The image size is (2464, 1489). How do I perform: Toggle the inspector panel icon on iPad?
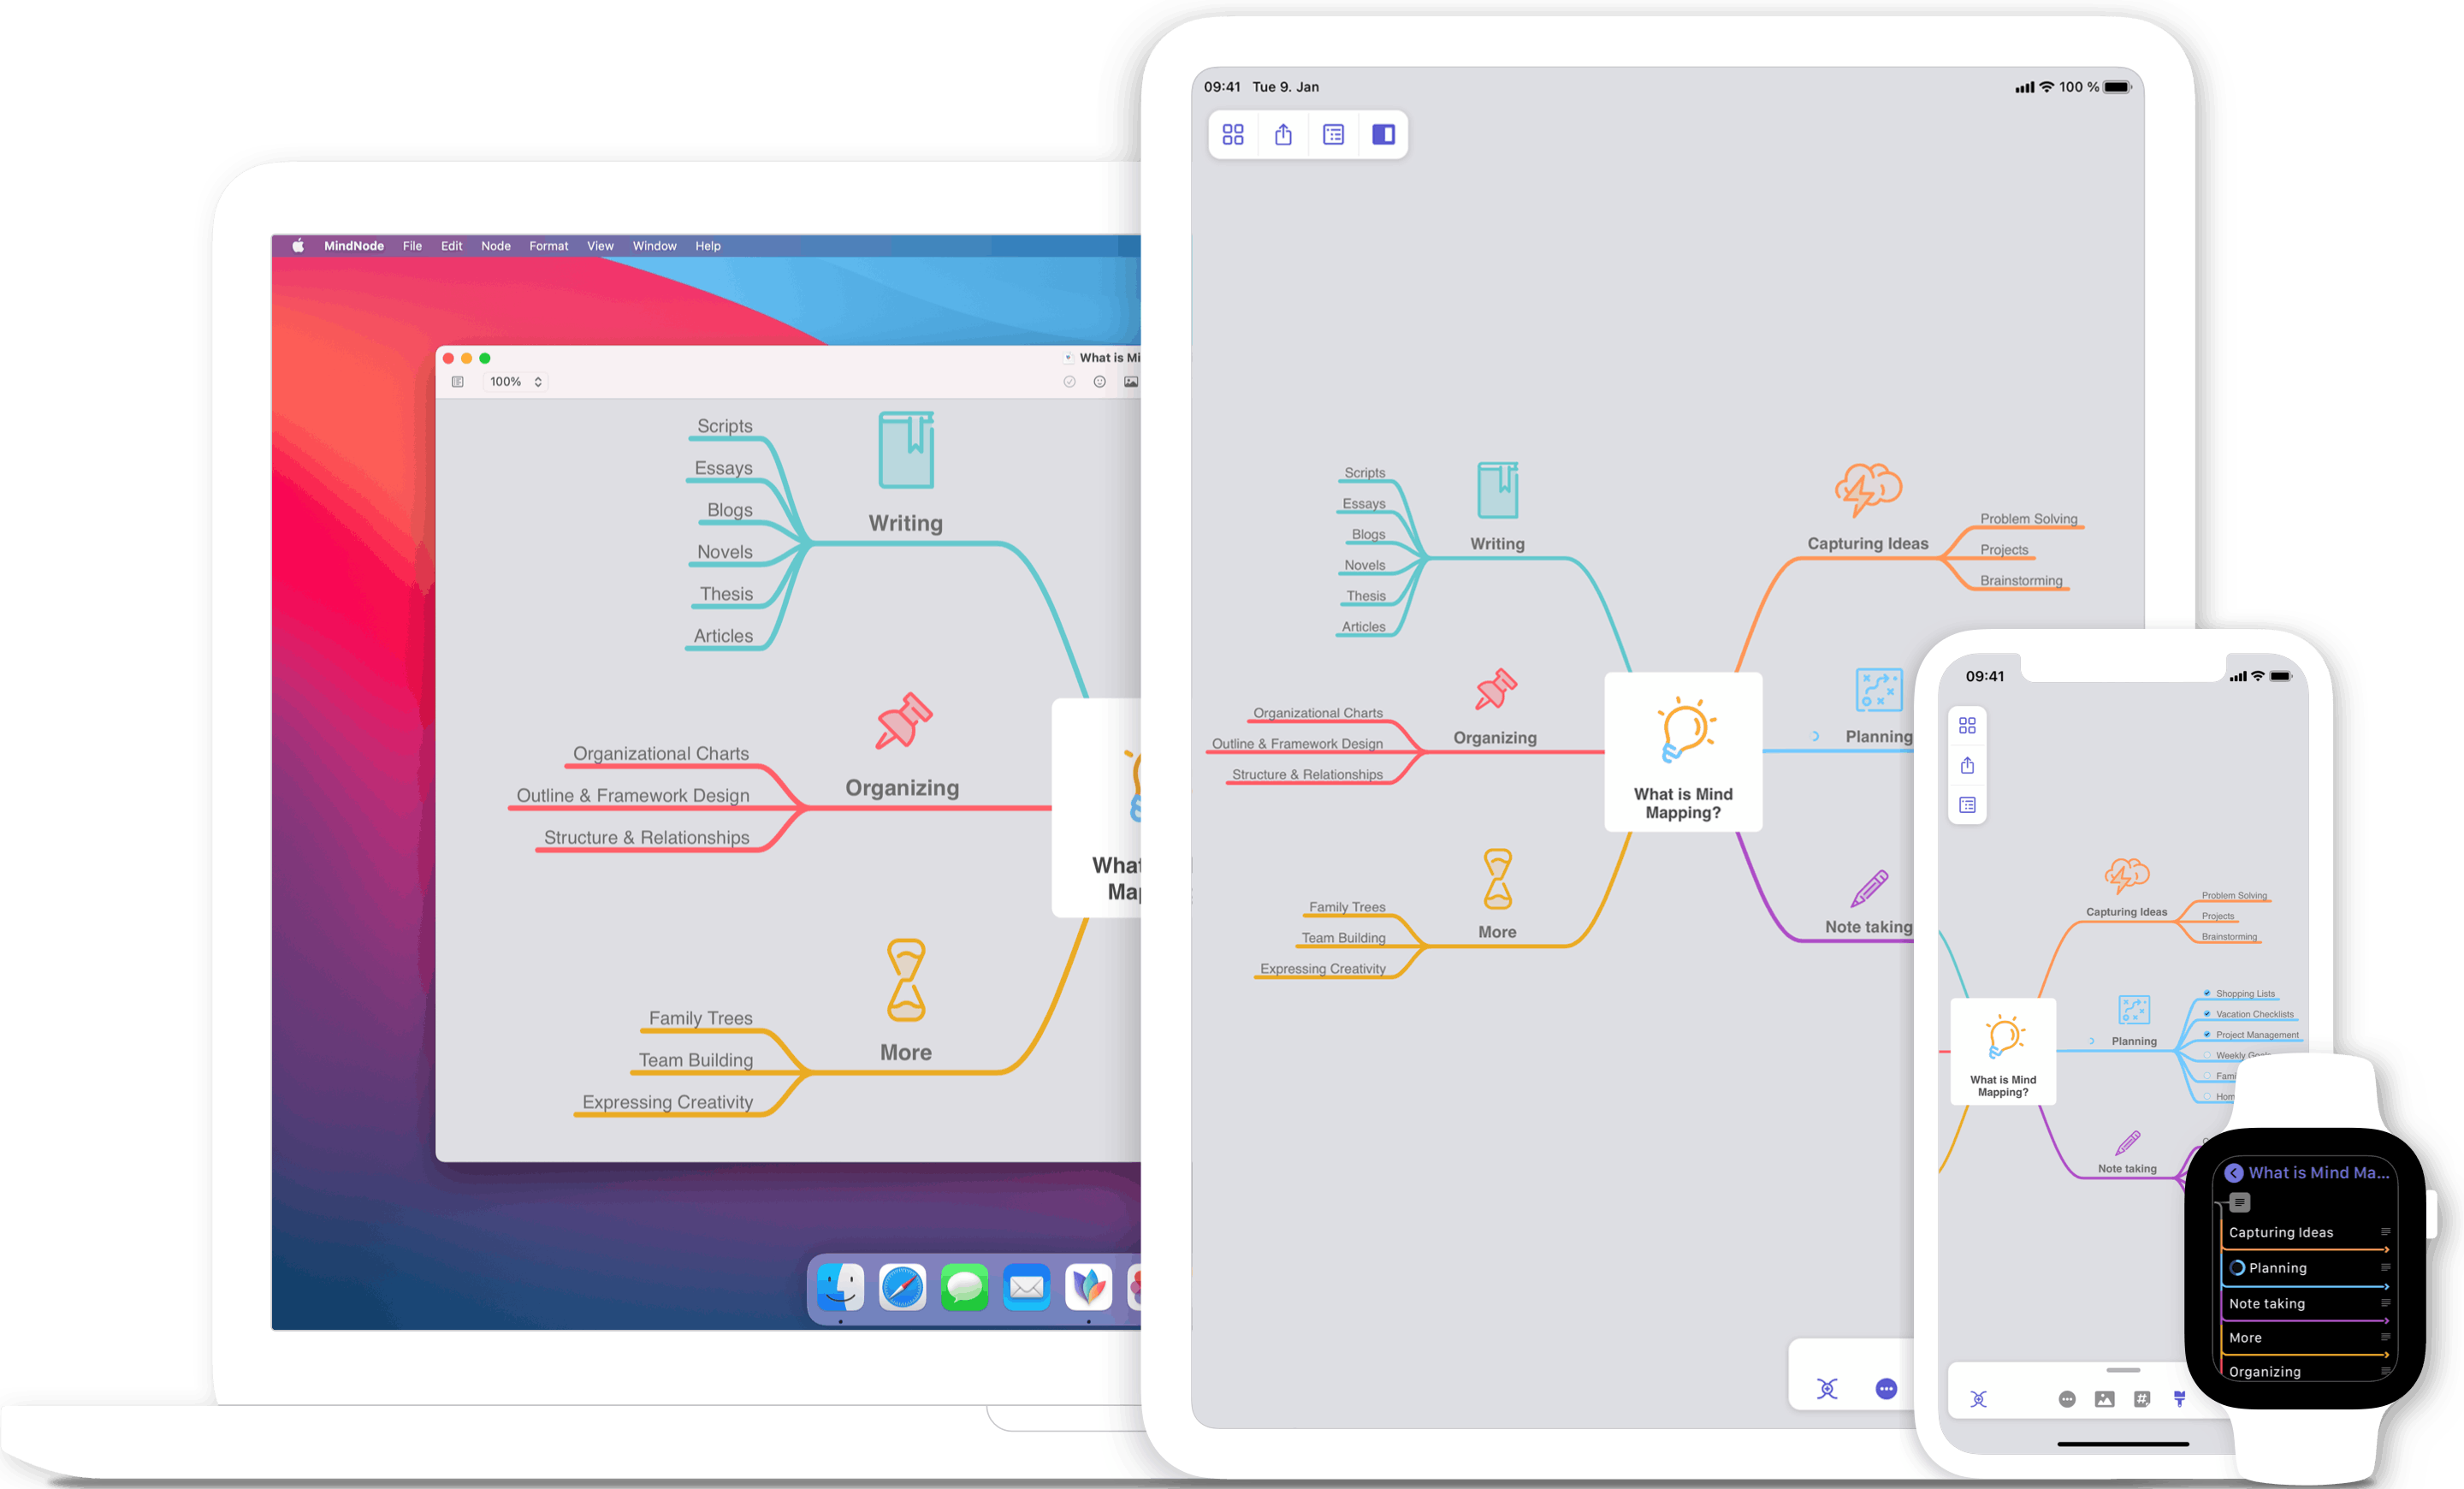(x=1383, y=134)
